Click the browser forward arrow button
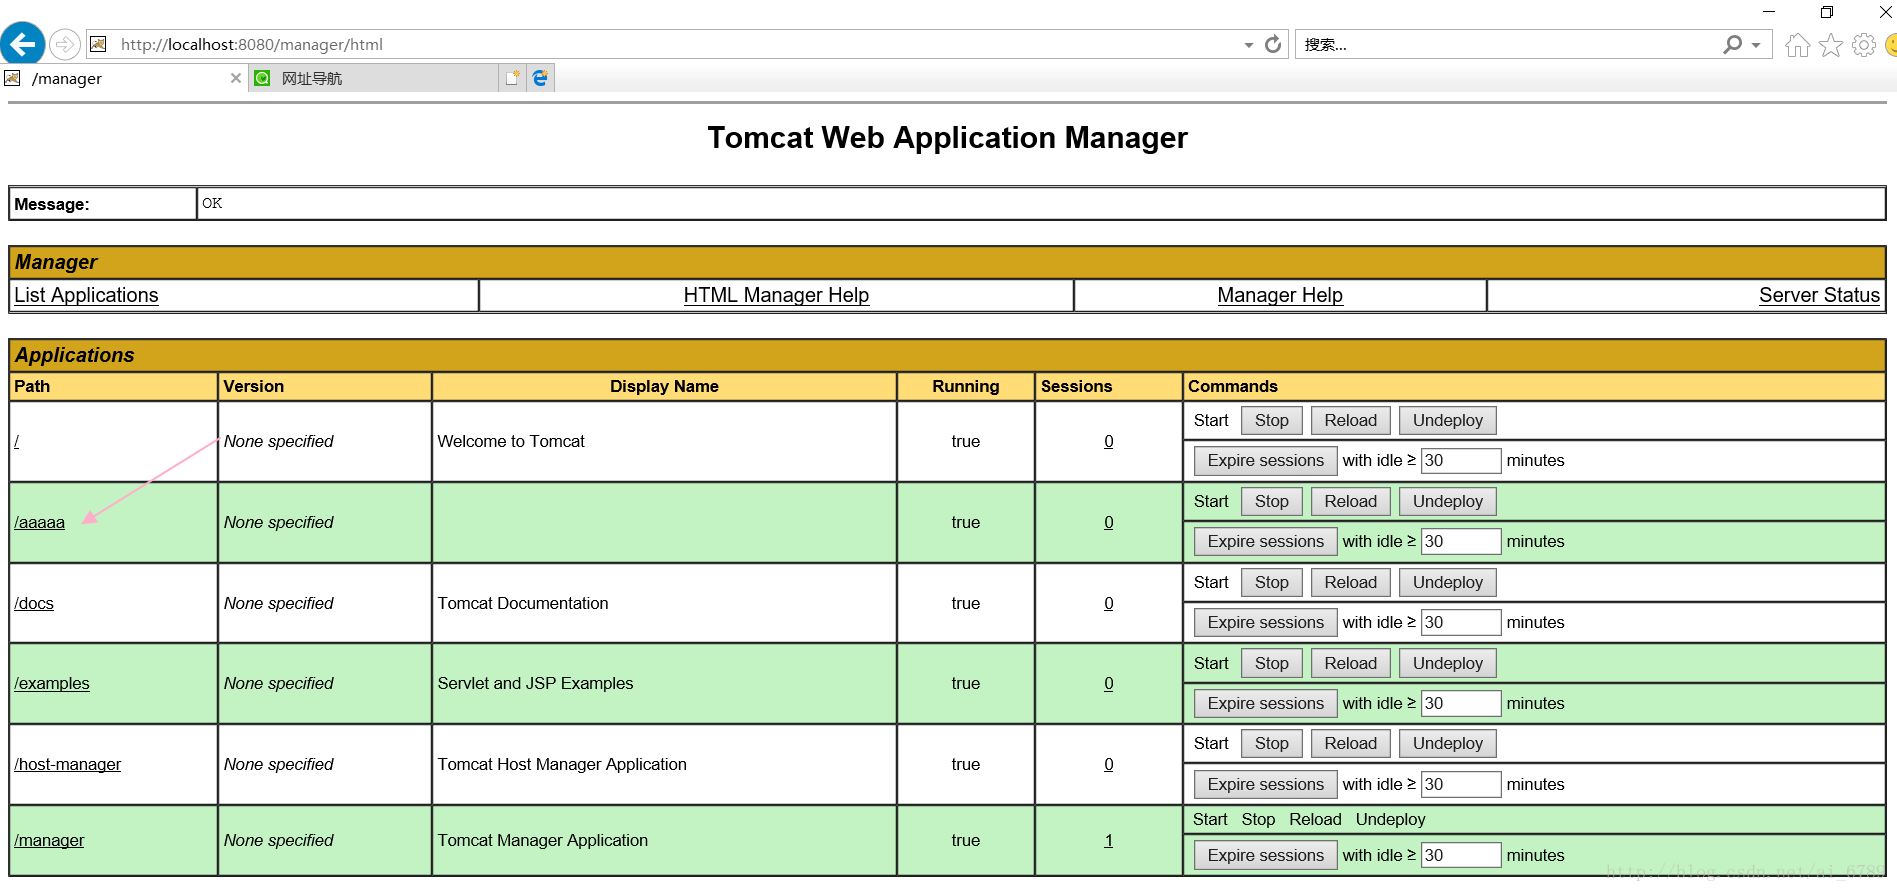The height and width of the screenshot is (892, 1897). [65, 44]
